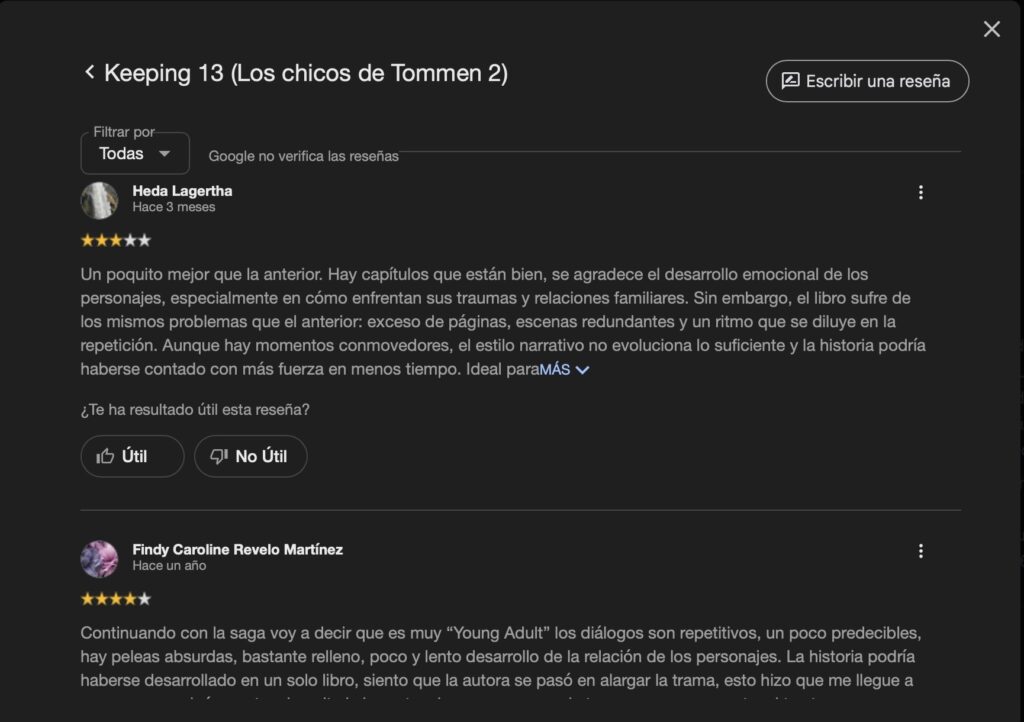Click Heda Lagertha's three-star rating

click(115, 240)
